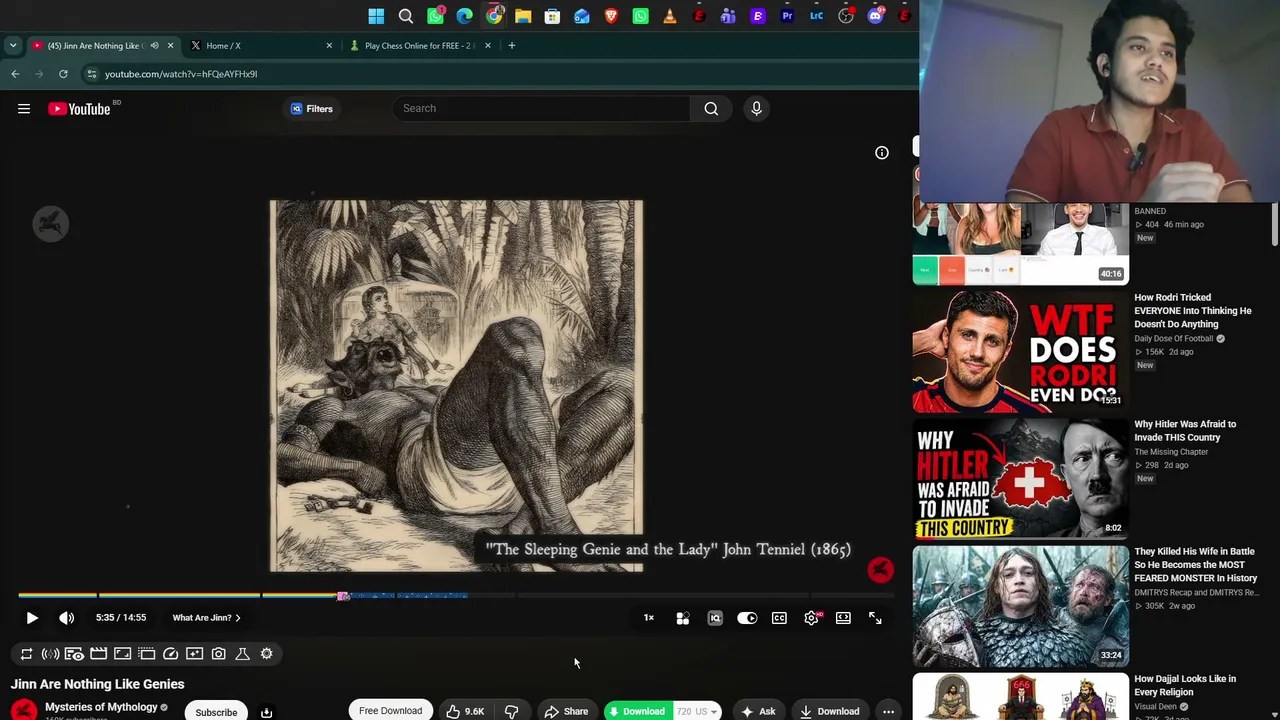
Task: Go to the YouTube home logo
Action: pyautogui.click(x=80, y=109)
